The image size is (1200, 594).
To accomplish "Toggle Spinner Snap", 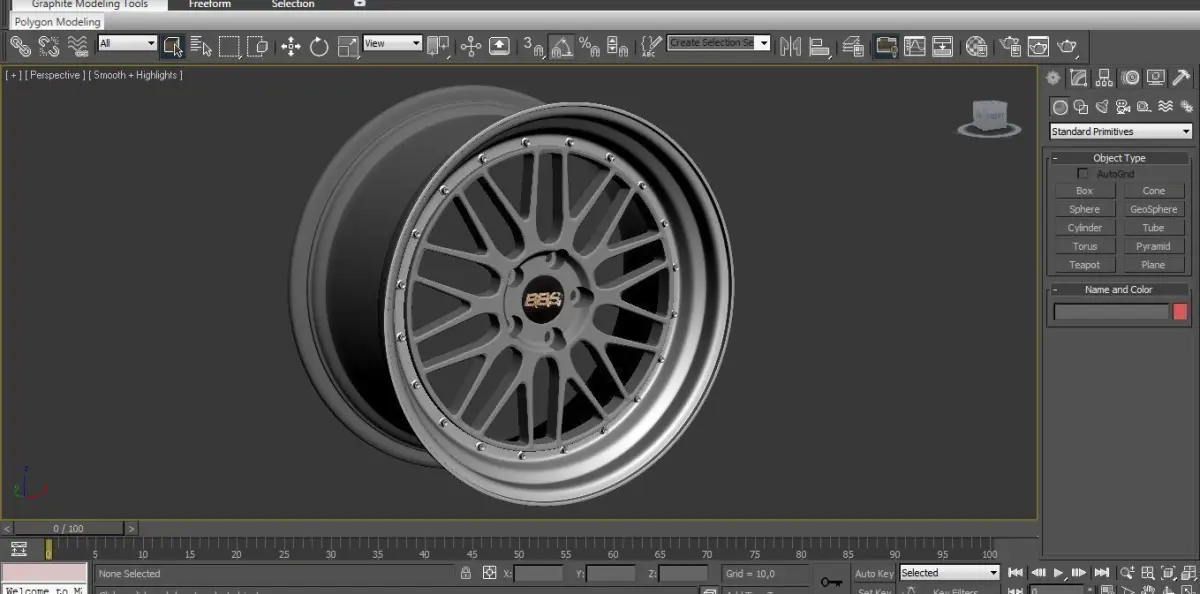I will click(617, 45).
